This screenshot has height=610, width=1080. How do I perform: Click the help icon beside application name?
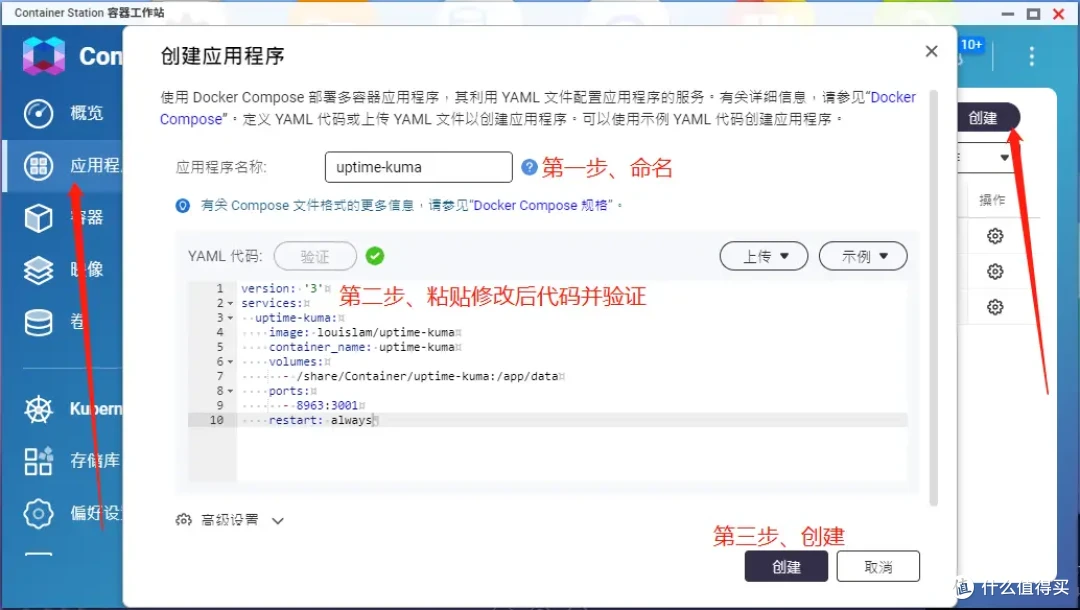click(x=529, y=167)
